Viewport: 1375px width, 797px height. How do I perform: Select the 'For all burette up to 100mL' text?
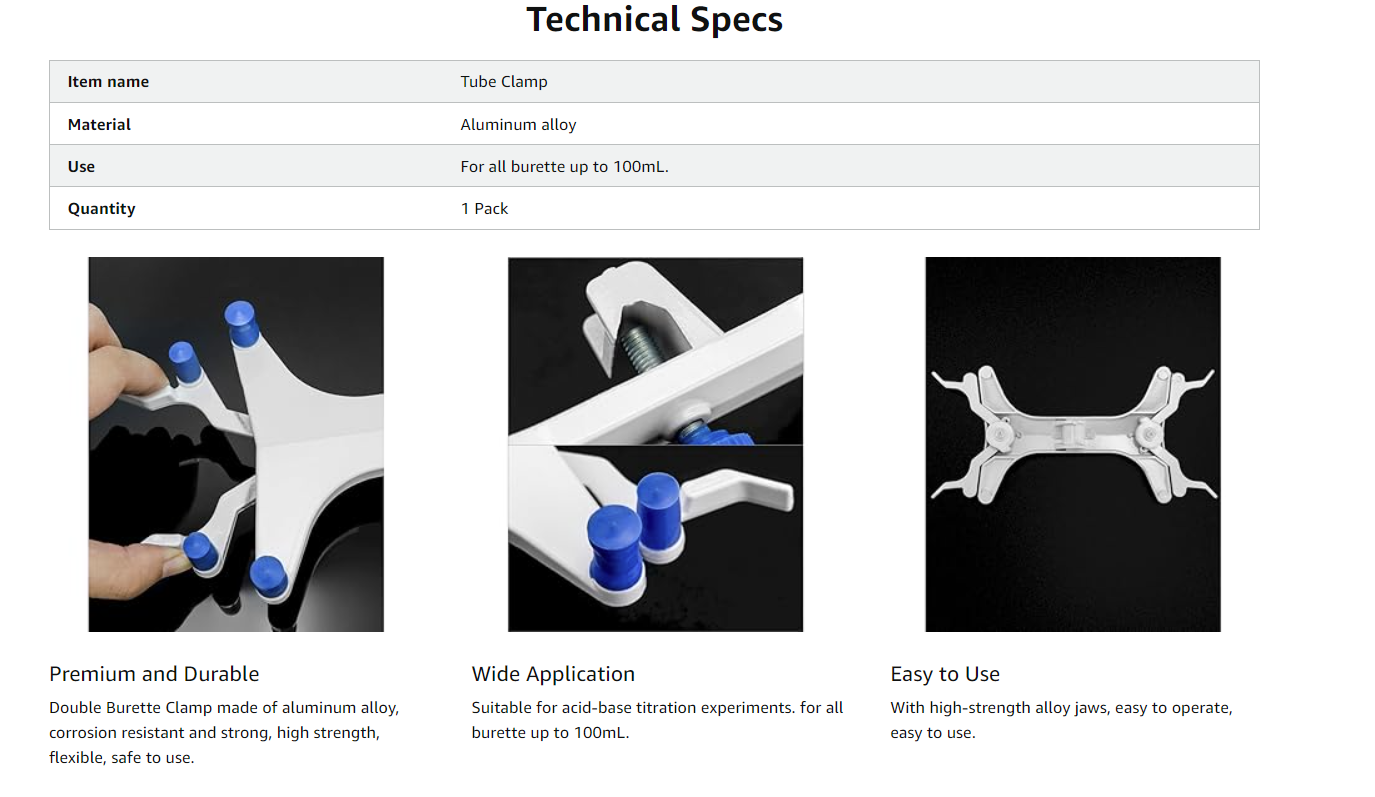[x=564, y=167]
